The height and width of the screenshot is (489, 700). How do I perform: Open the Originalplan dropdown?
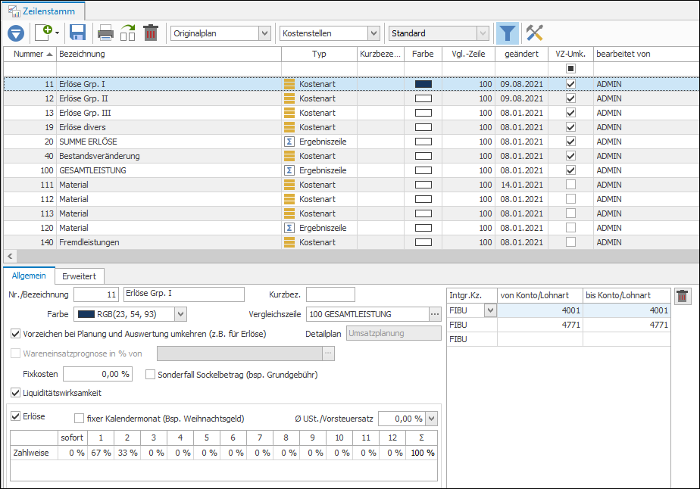[265, 33]
